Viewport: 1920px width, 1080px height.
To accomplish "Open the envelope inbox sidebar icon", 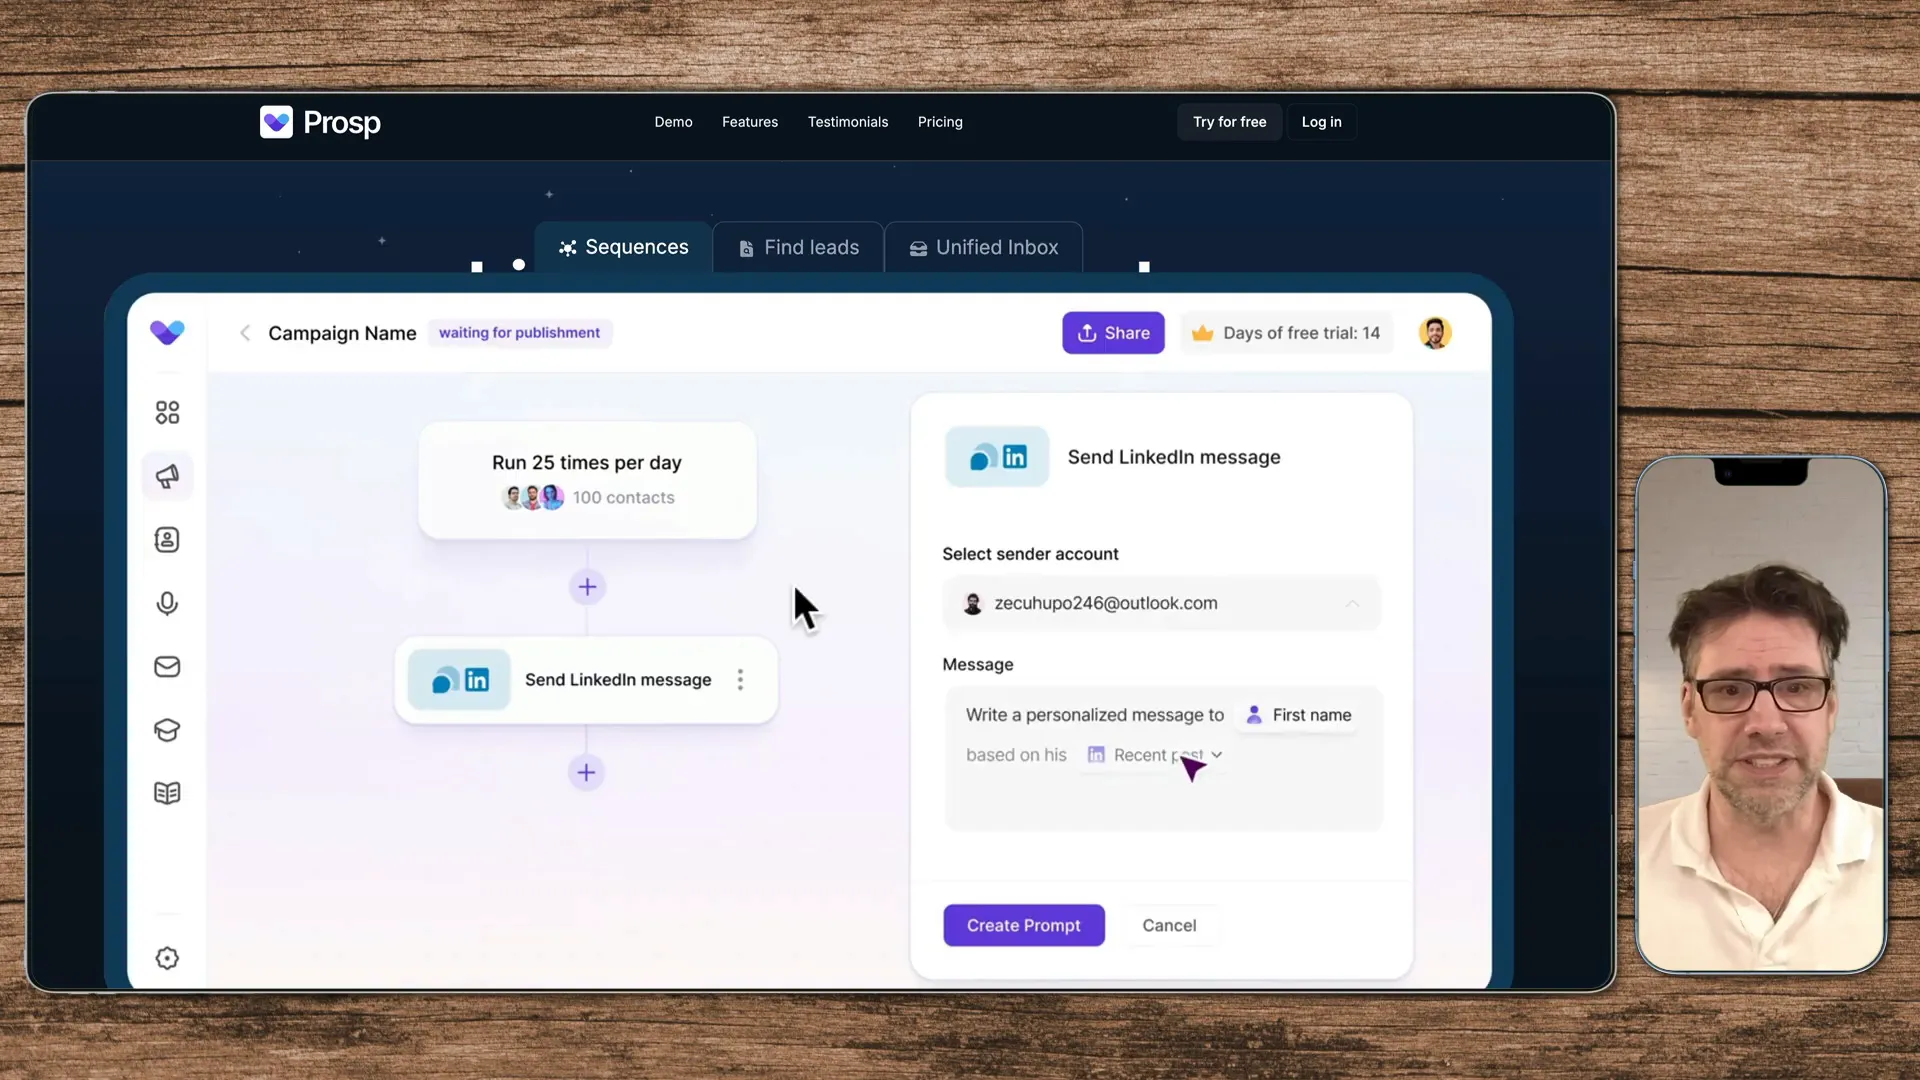I will tap(167, 667).
